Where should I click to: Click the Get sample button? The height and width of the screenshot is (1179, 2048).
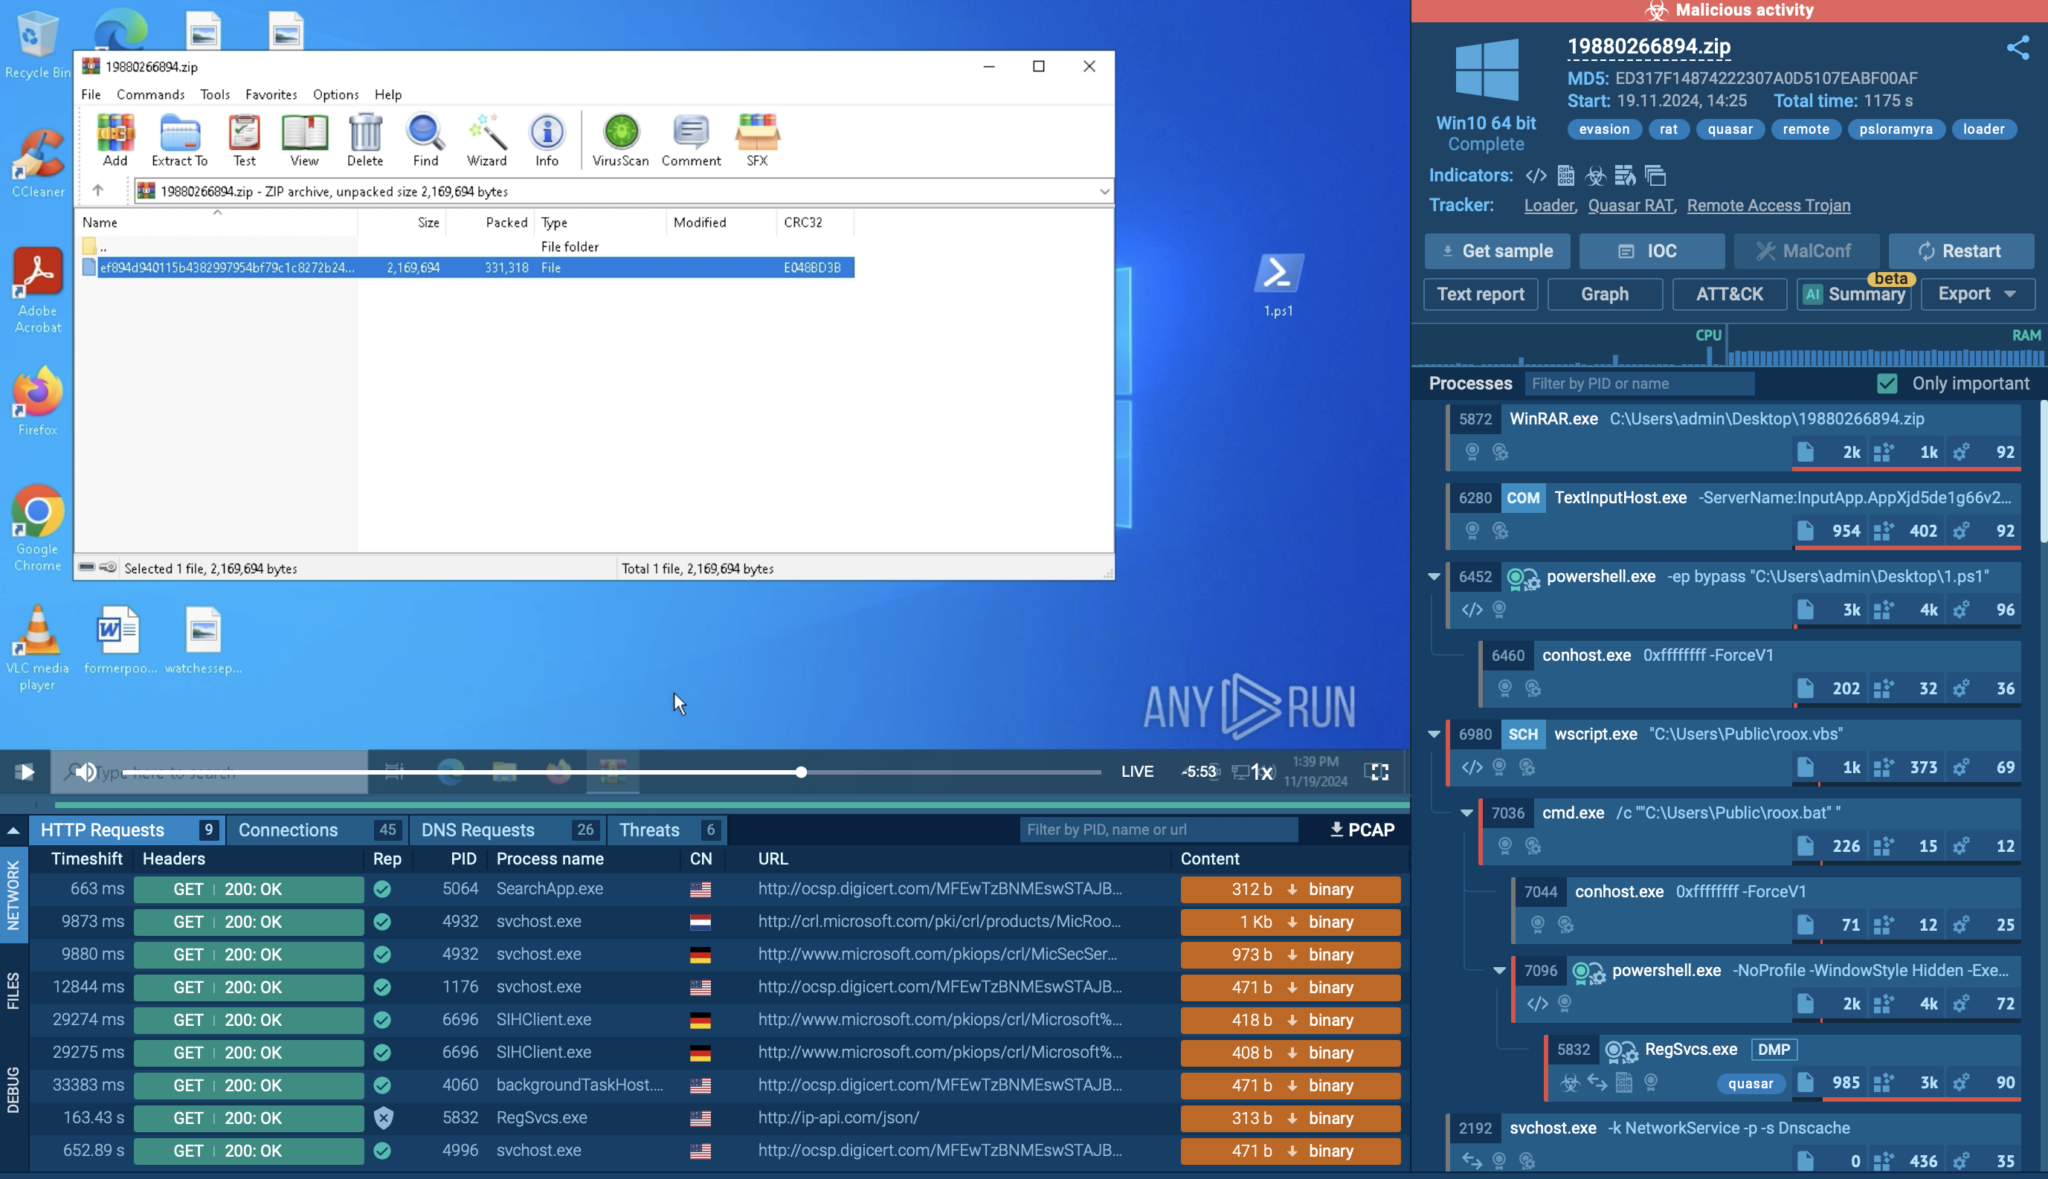pos(1496,251)
